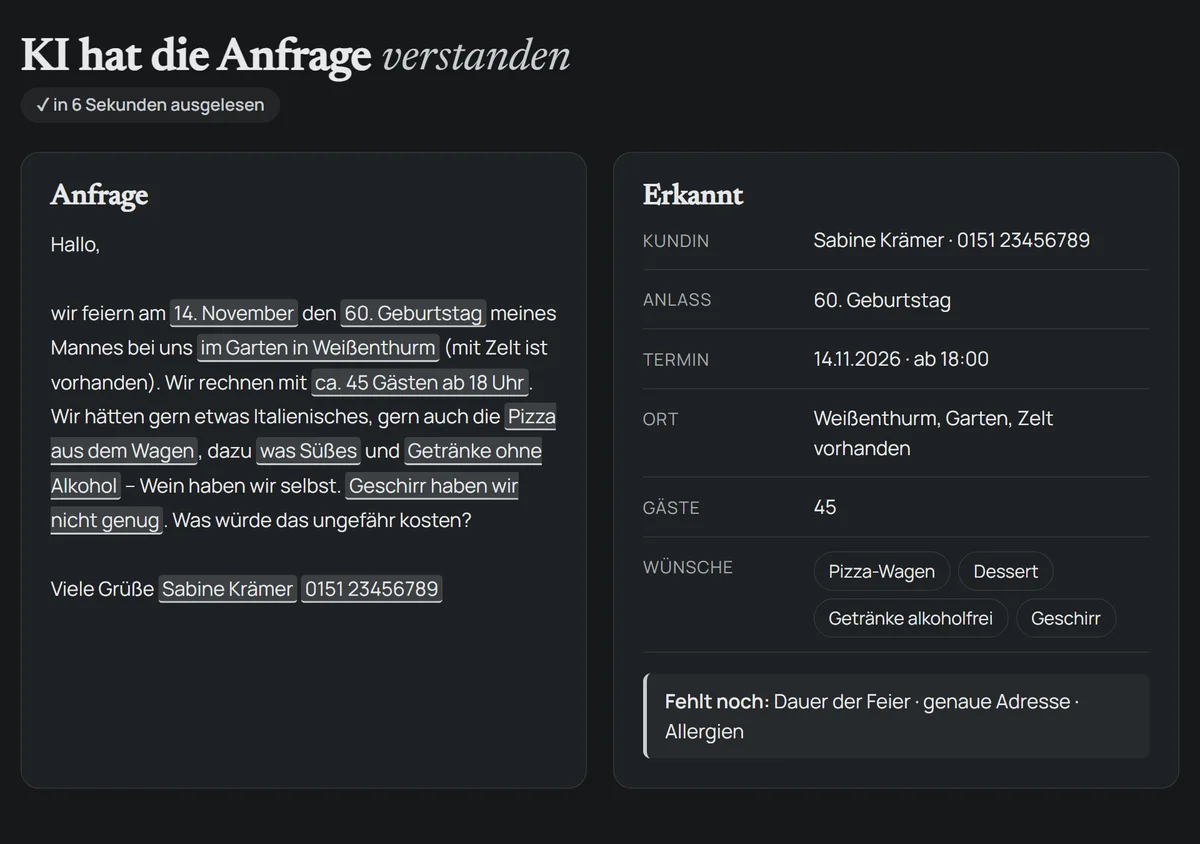Image resolution: width=1200 pixels, height=844 pixels.
Task: Click the 'ANLASS' row label
Action: pos(677,300)
